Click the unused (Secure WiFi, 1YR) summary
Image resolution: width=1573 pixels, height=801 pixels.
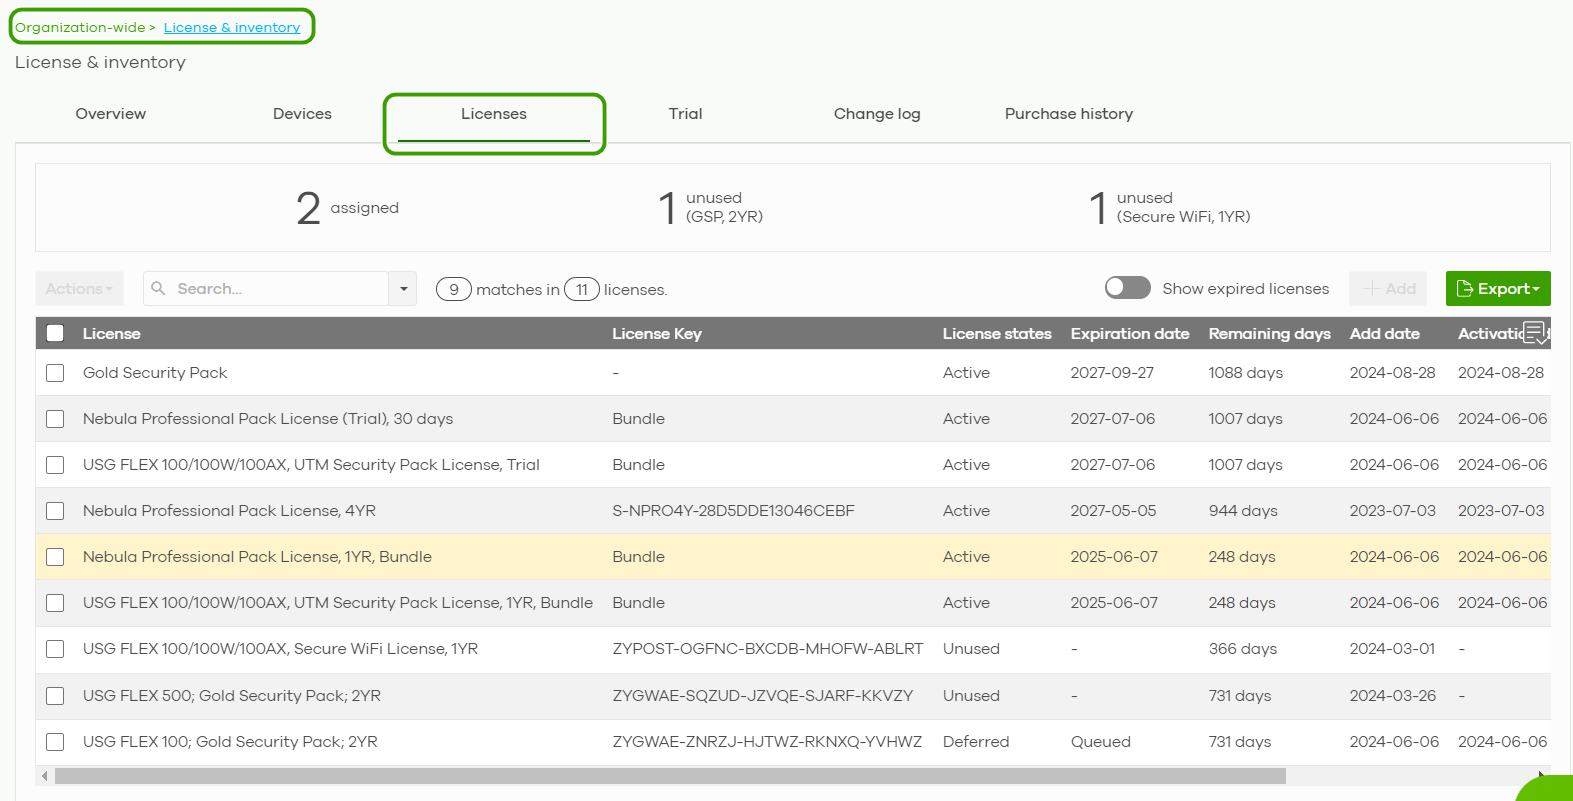pos(1170,208)
